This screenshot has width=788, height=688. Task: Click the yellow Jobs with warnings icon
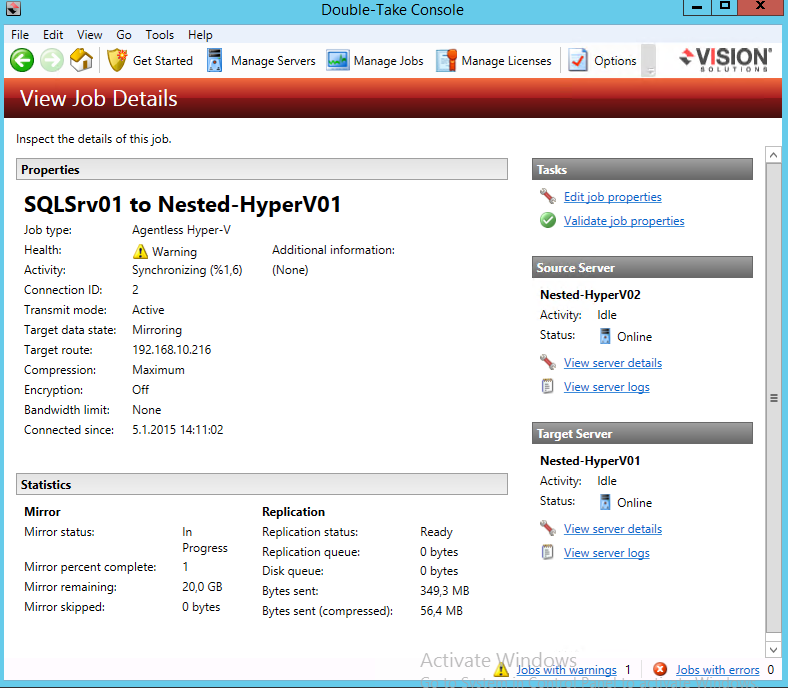click(x=501, y=669)
